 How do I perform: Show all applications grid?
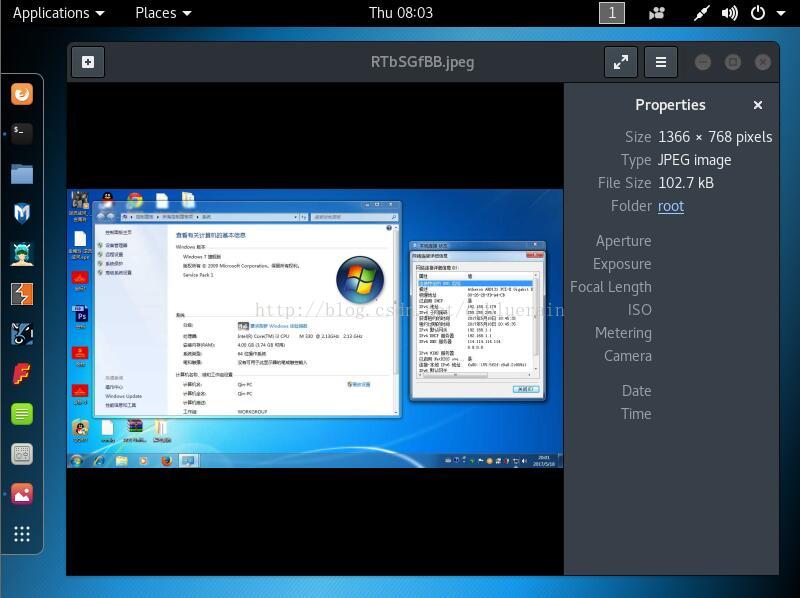coord(22,534)
